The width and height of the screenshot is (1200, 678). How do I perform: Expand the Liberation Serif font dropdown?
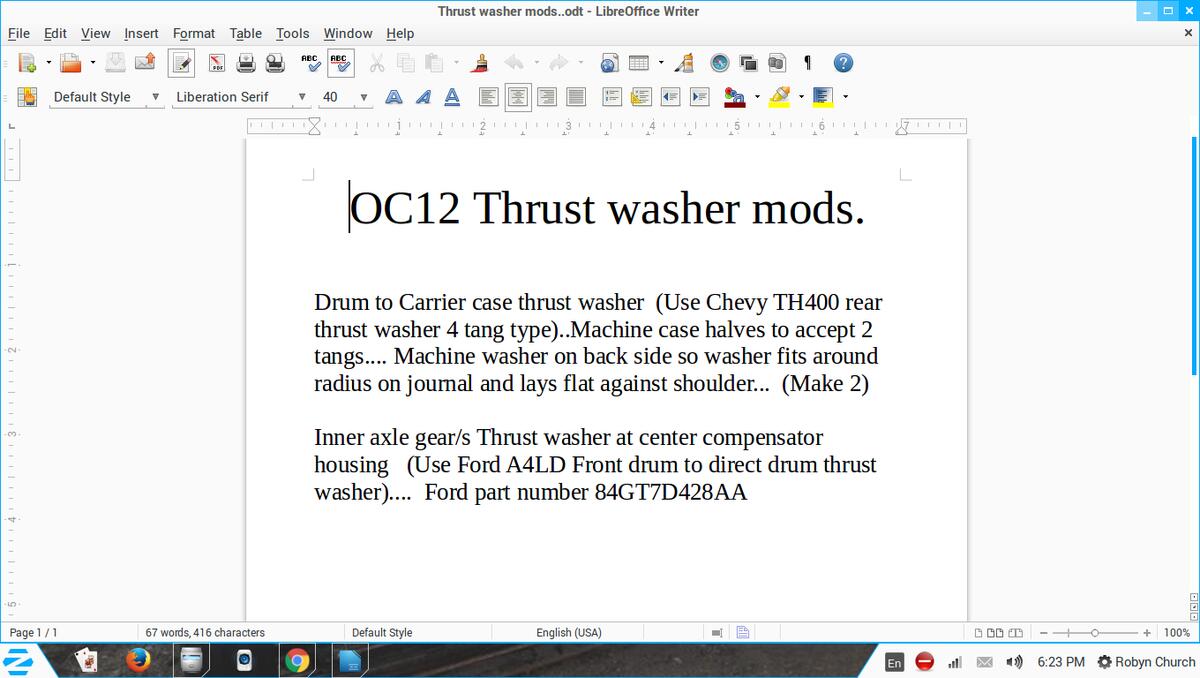pyautogui.click(x=302, y=97)
